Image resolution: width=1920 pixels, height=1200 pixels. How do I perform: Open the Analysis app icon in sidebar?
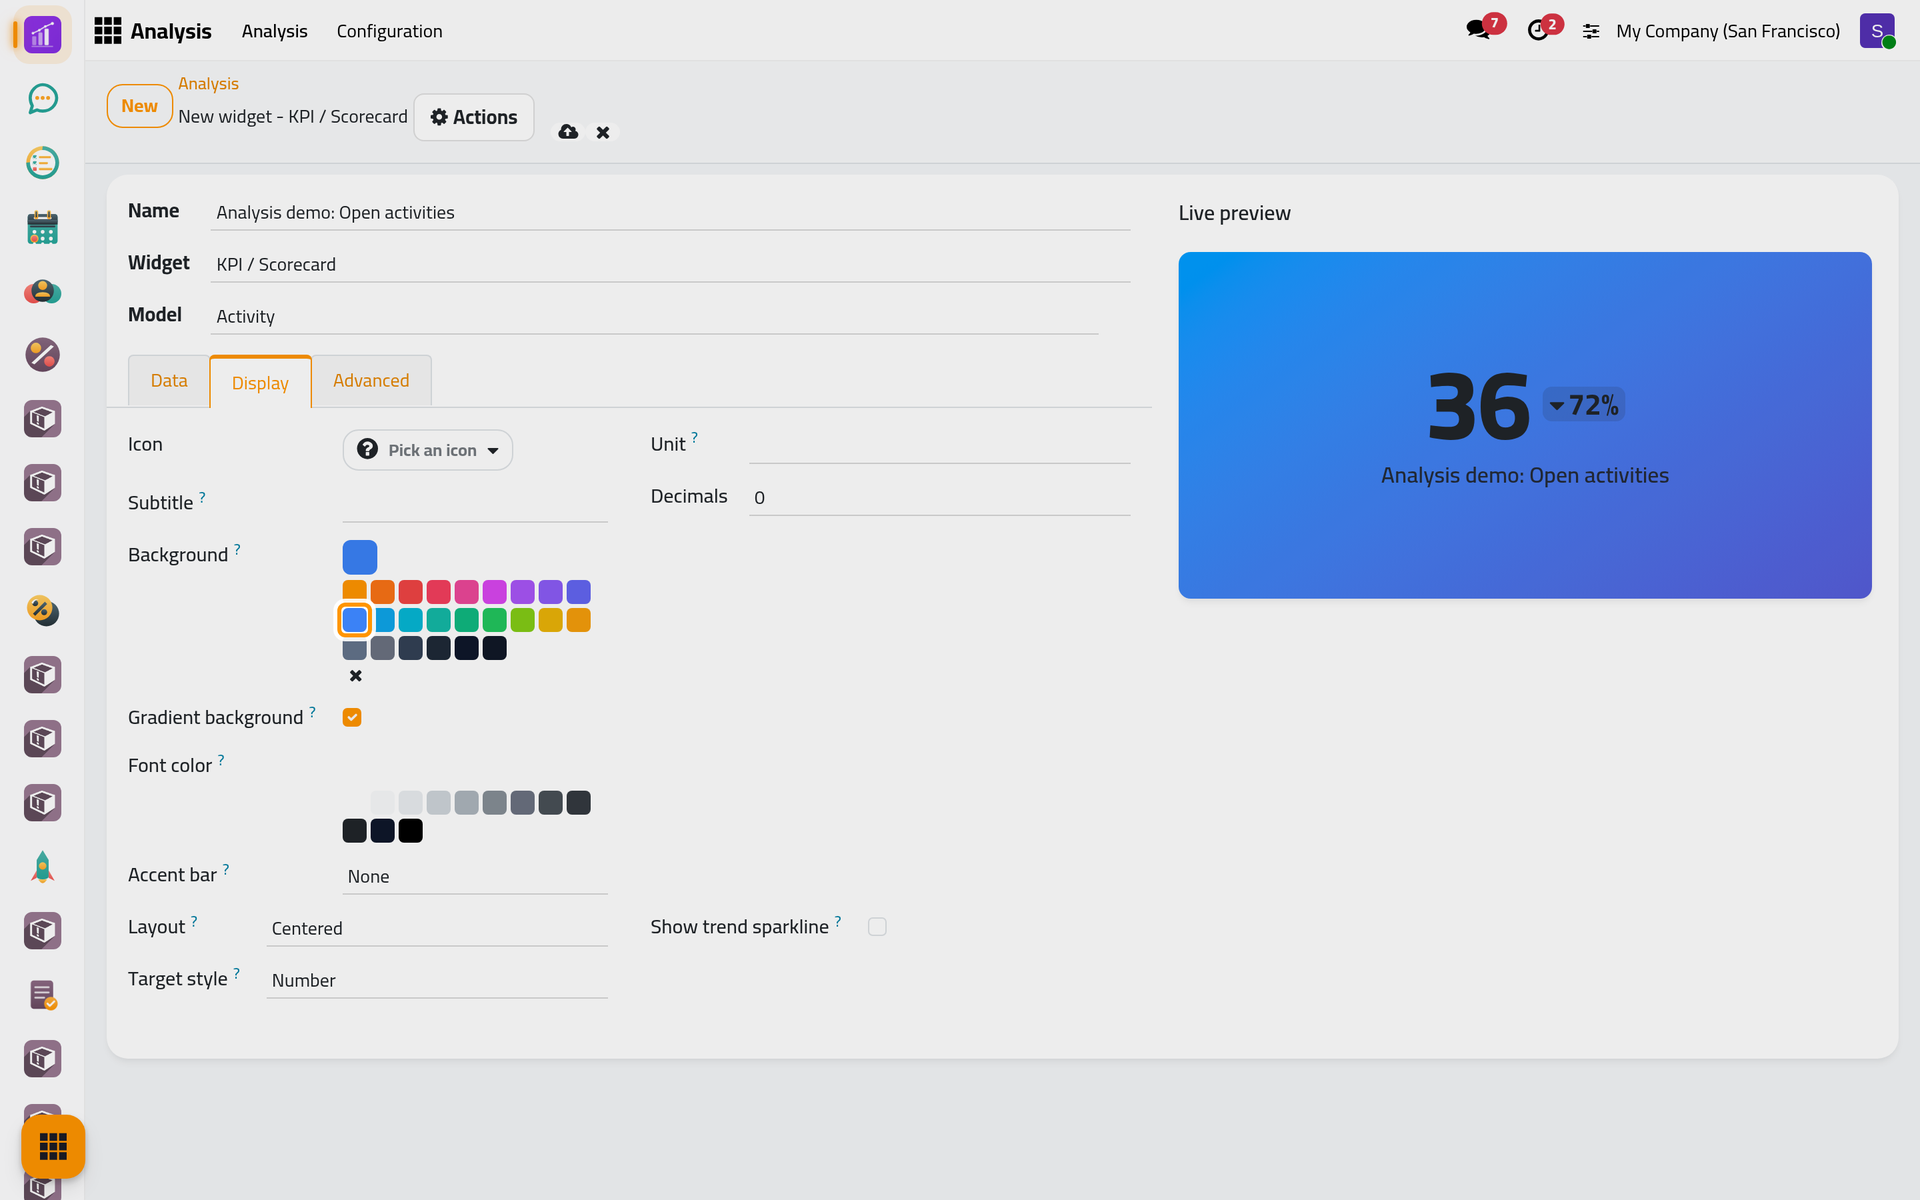pos(42,35)
